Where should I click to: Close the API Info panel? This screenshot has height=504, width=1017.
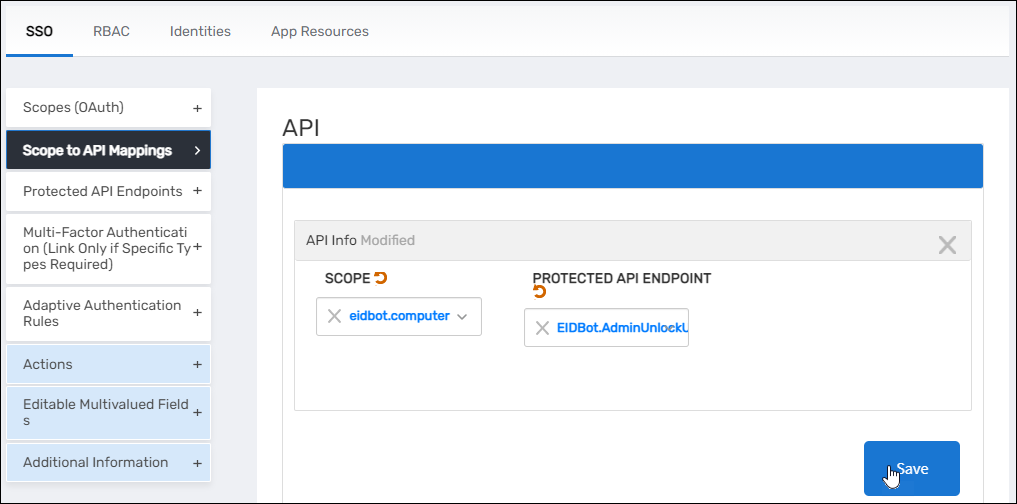click(x=947, y=245)
